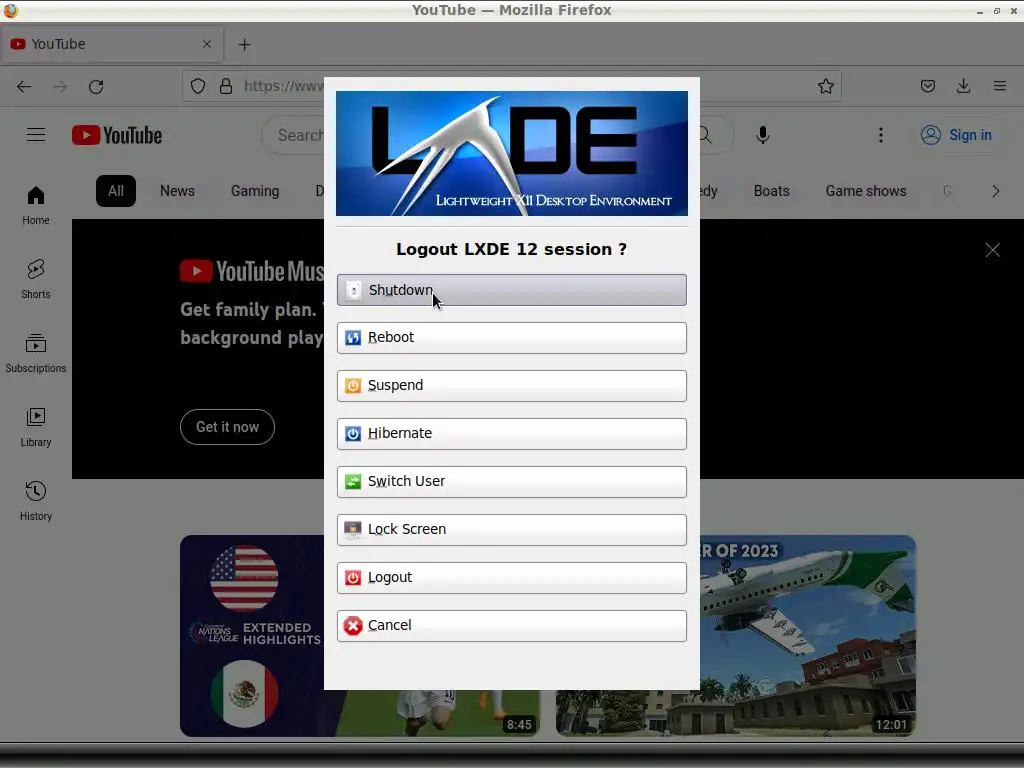Pick Hibernate from logout dialog
This screenshot has height=768, width=1024.
coord(511,434)
